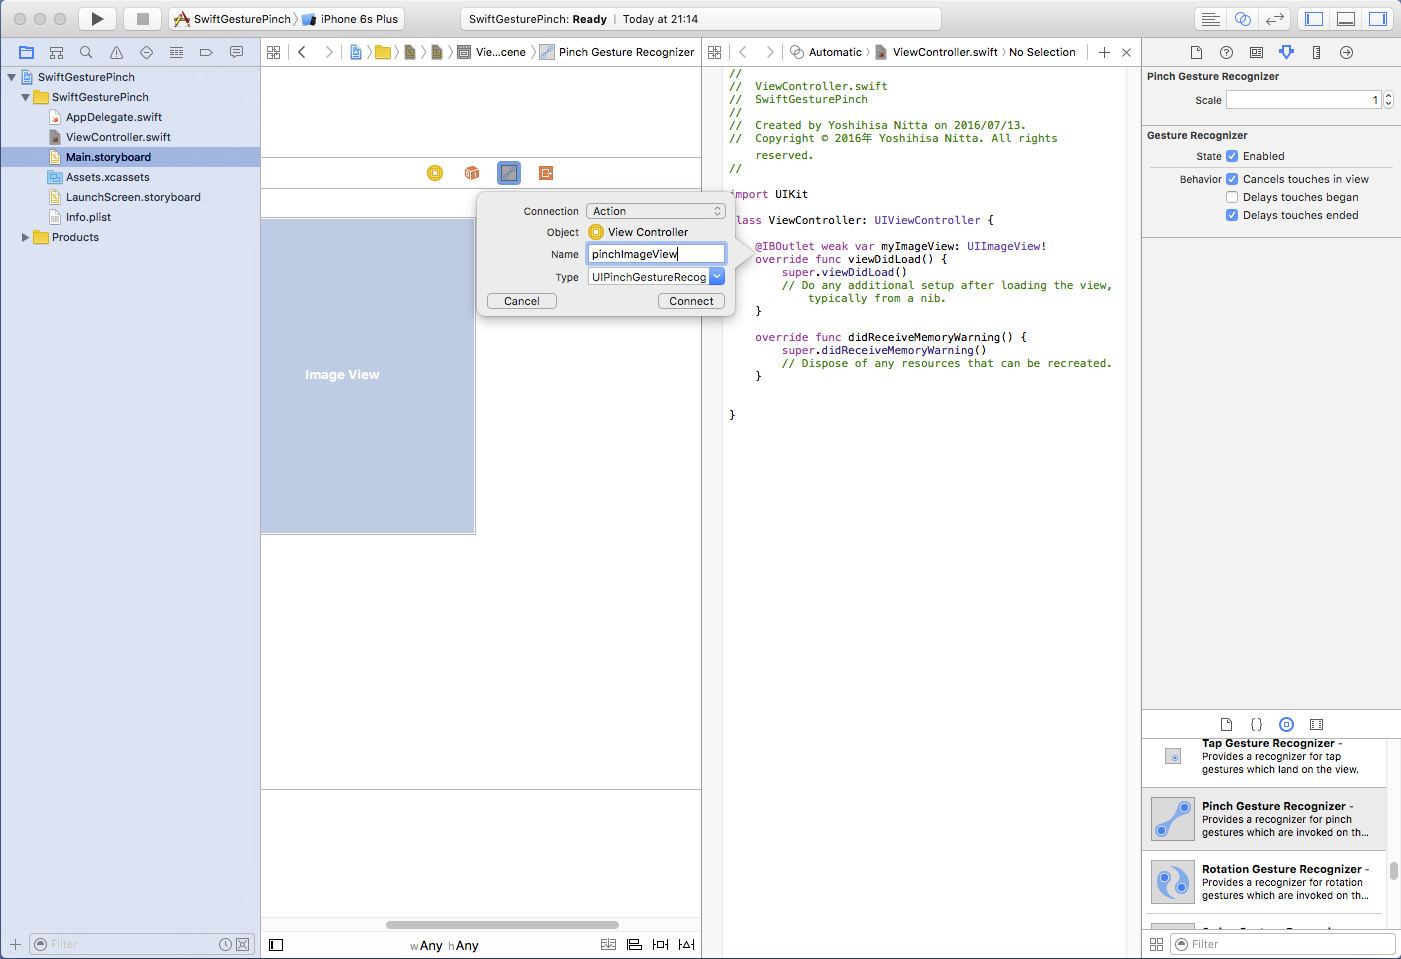Select the Pinch Gesture Recognizer dock icon
This screenshot has height=959, width=1401.
click(x=509, y=173)
